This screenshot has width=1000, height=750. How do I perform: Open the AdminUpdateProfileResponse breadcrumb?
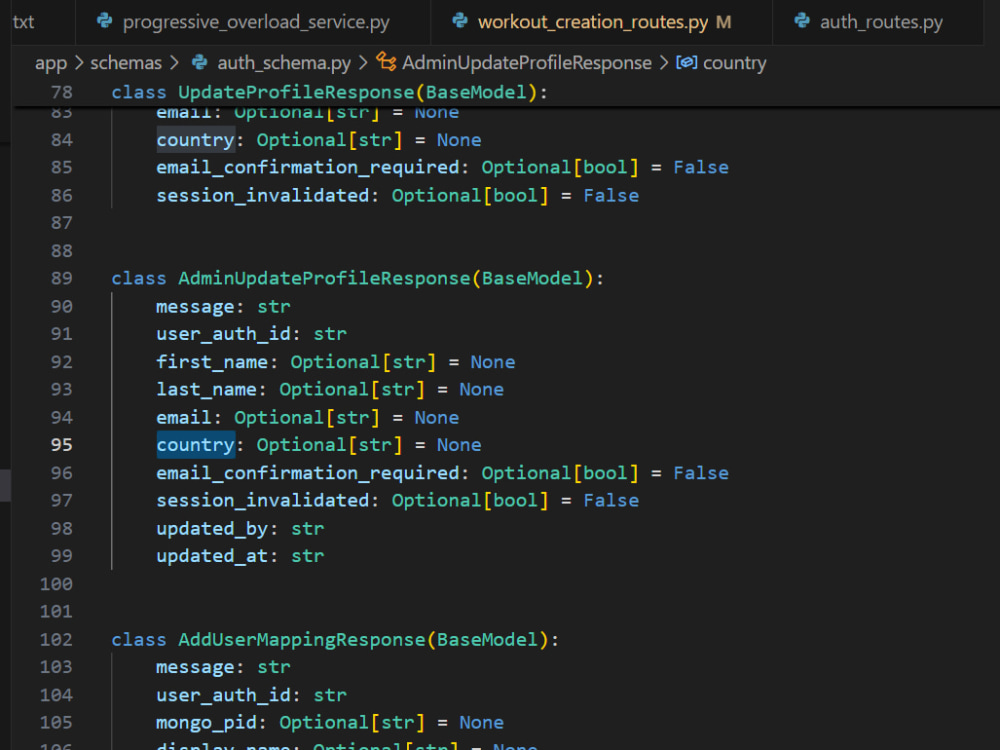(527, 63)
